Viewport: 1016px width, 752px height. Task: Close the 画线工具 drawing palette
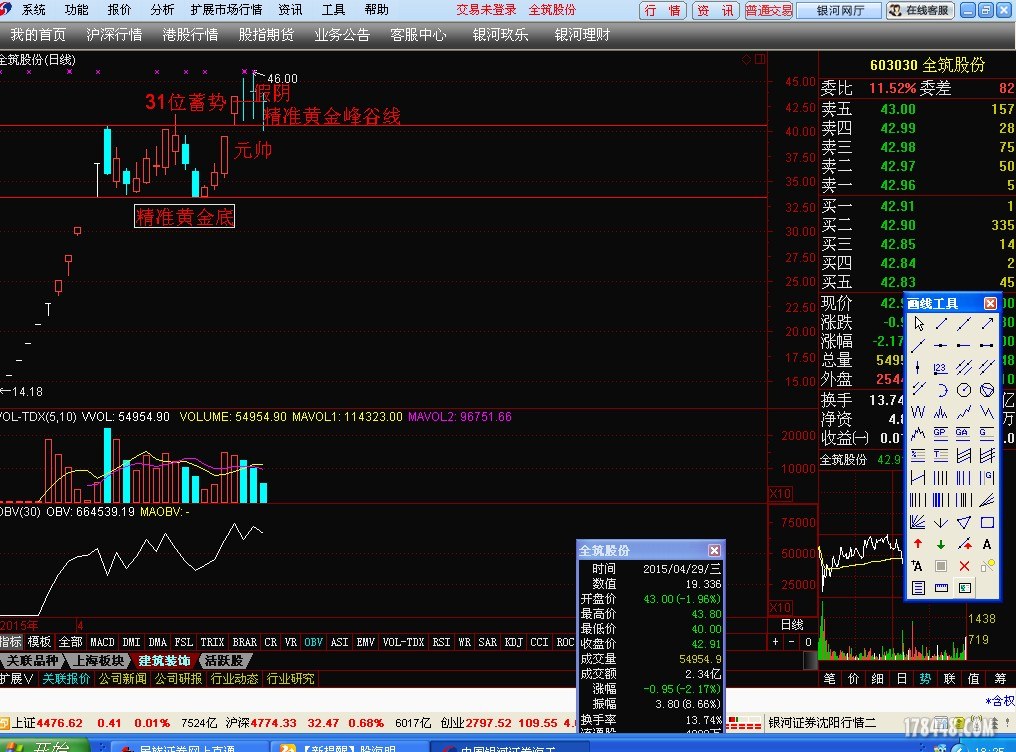990,303
